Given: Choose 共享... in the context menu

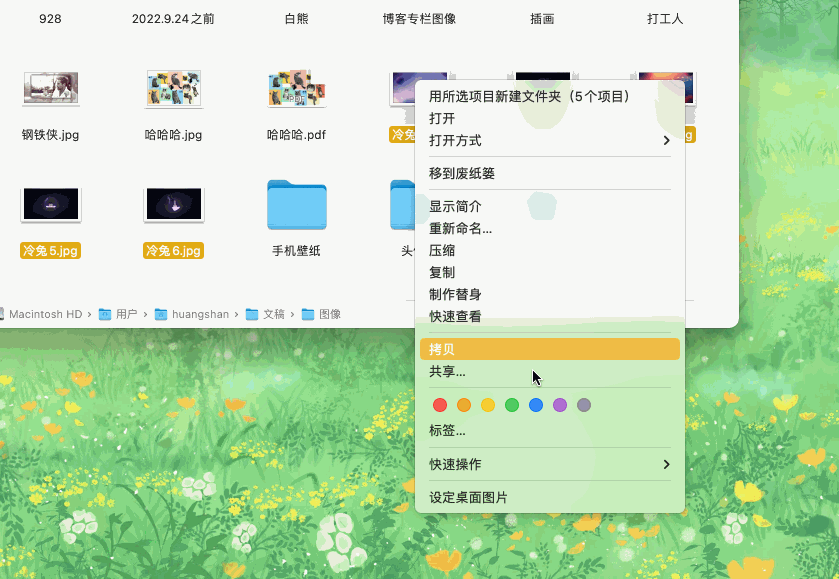Looking at the screenshot, I should [550, 371].
